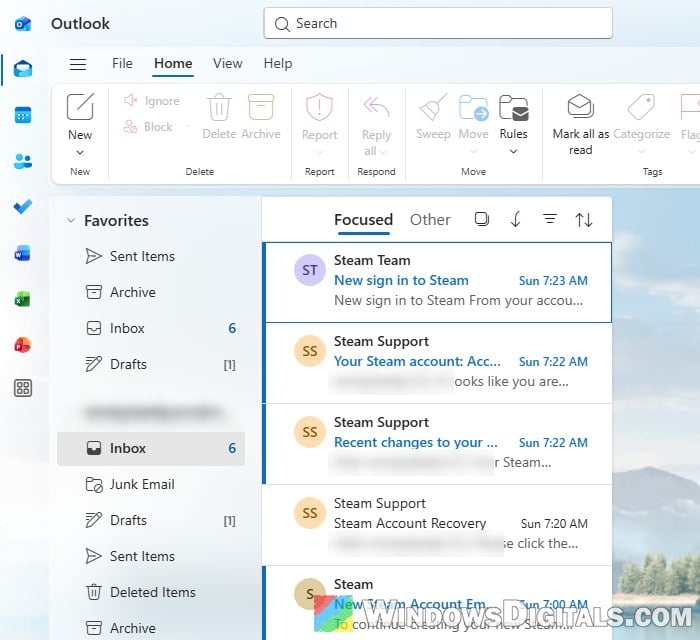Click the jump-to down arrow icon in list header
The image size is (700, 640).
(516, 219)
